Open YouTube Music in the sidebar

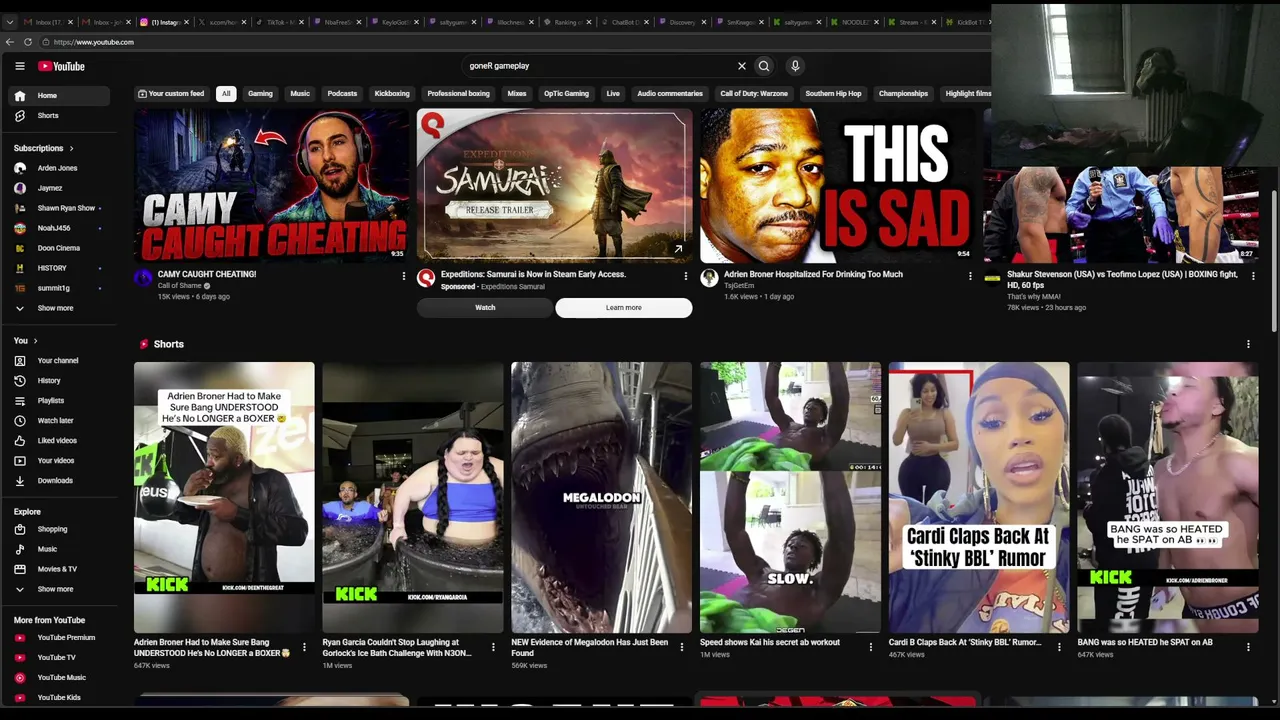[x=60, y=678]
